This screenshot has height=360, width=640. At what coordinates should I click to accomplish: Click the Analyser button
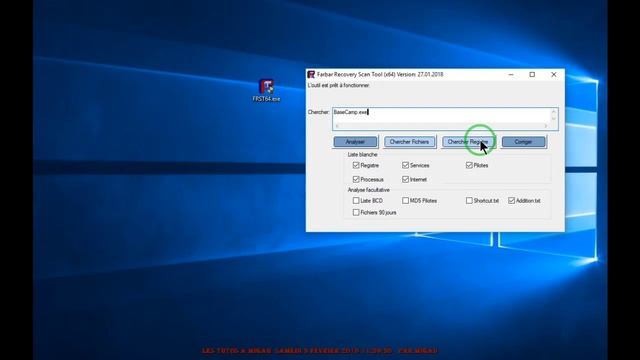[x=355, y=142]
